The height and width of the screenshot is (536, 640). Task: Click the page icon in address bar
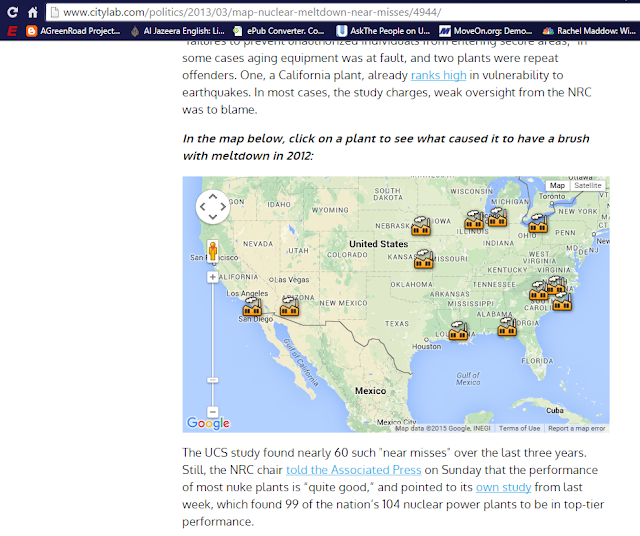coord(54,12)
